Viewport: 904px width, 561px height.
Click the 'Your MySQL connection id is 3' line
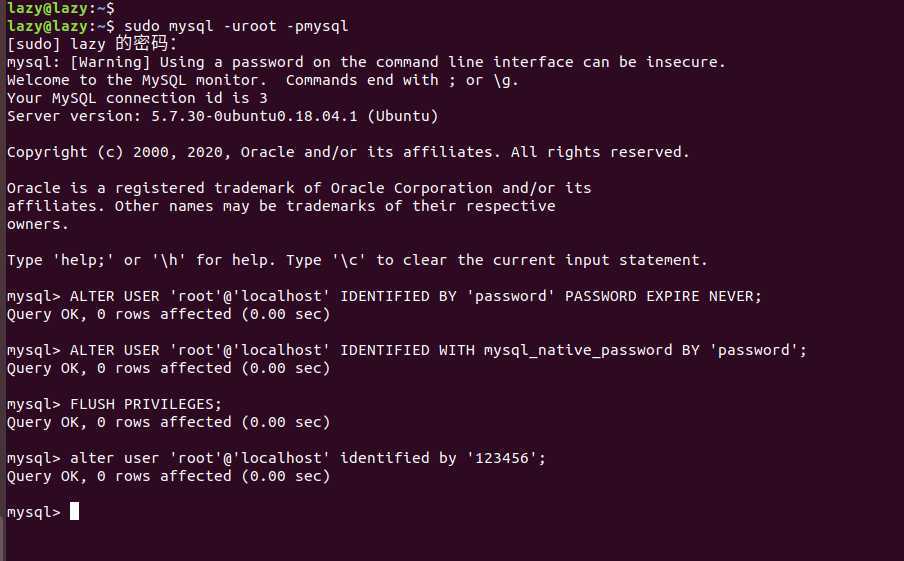coord(137,98)
